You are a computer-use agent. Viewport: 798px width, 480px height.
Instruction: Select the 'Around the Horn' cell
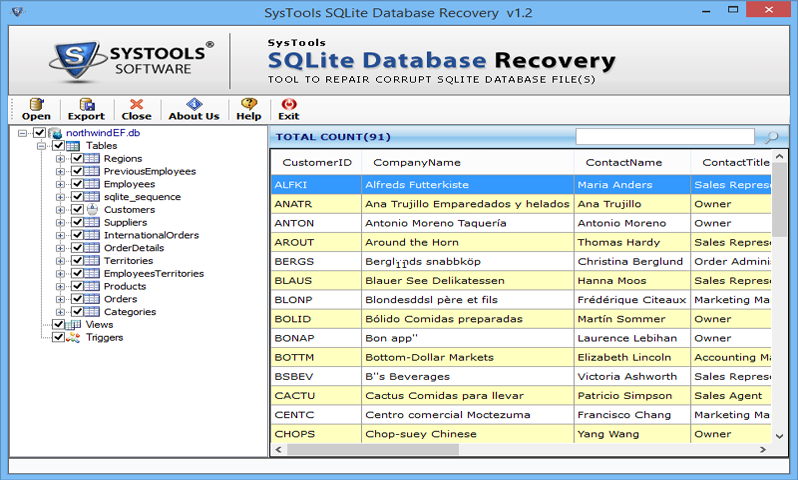pos(468,242)
